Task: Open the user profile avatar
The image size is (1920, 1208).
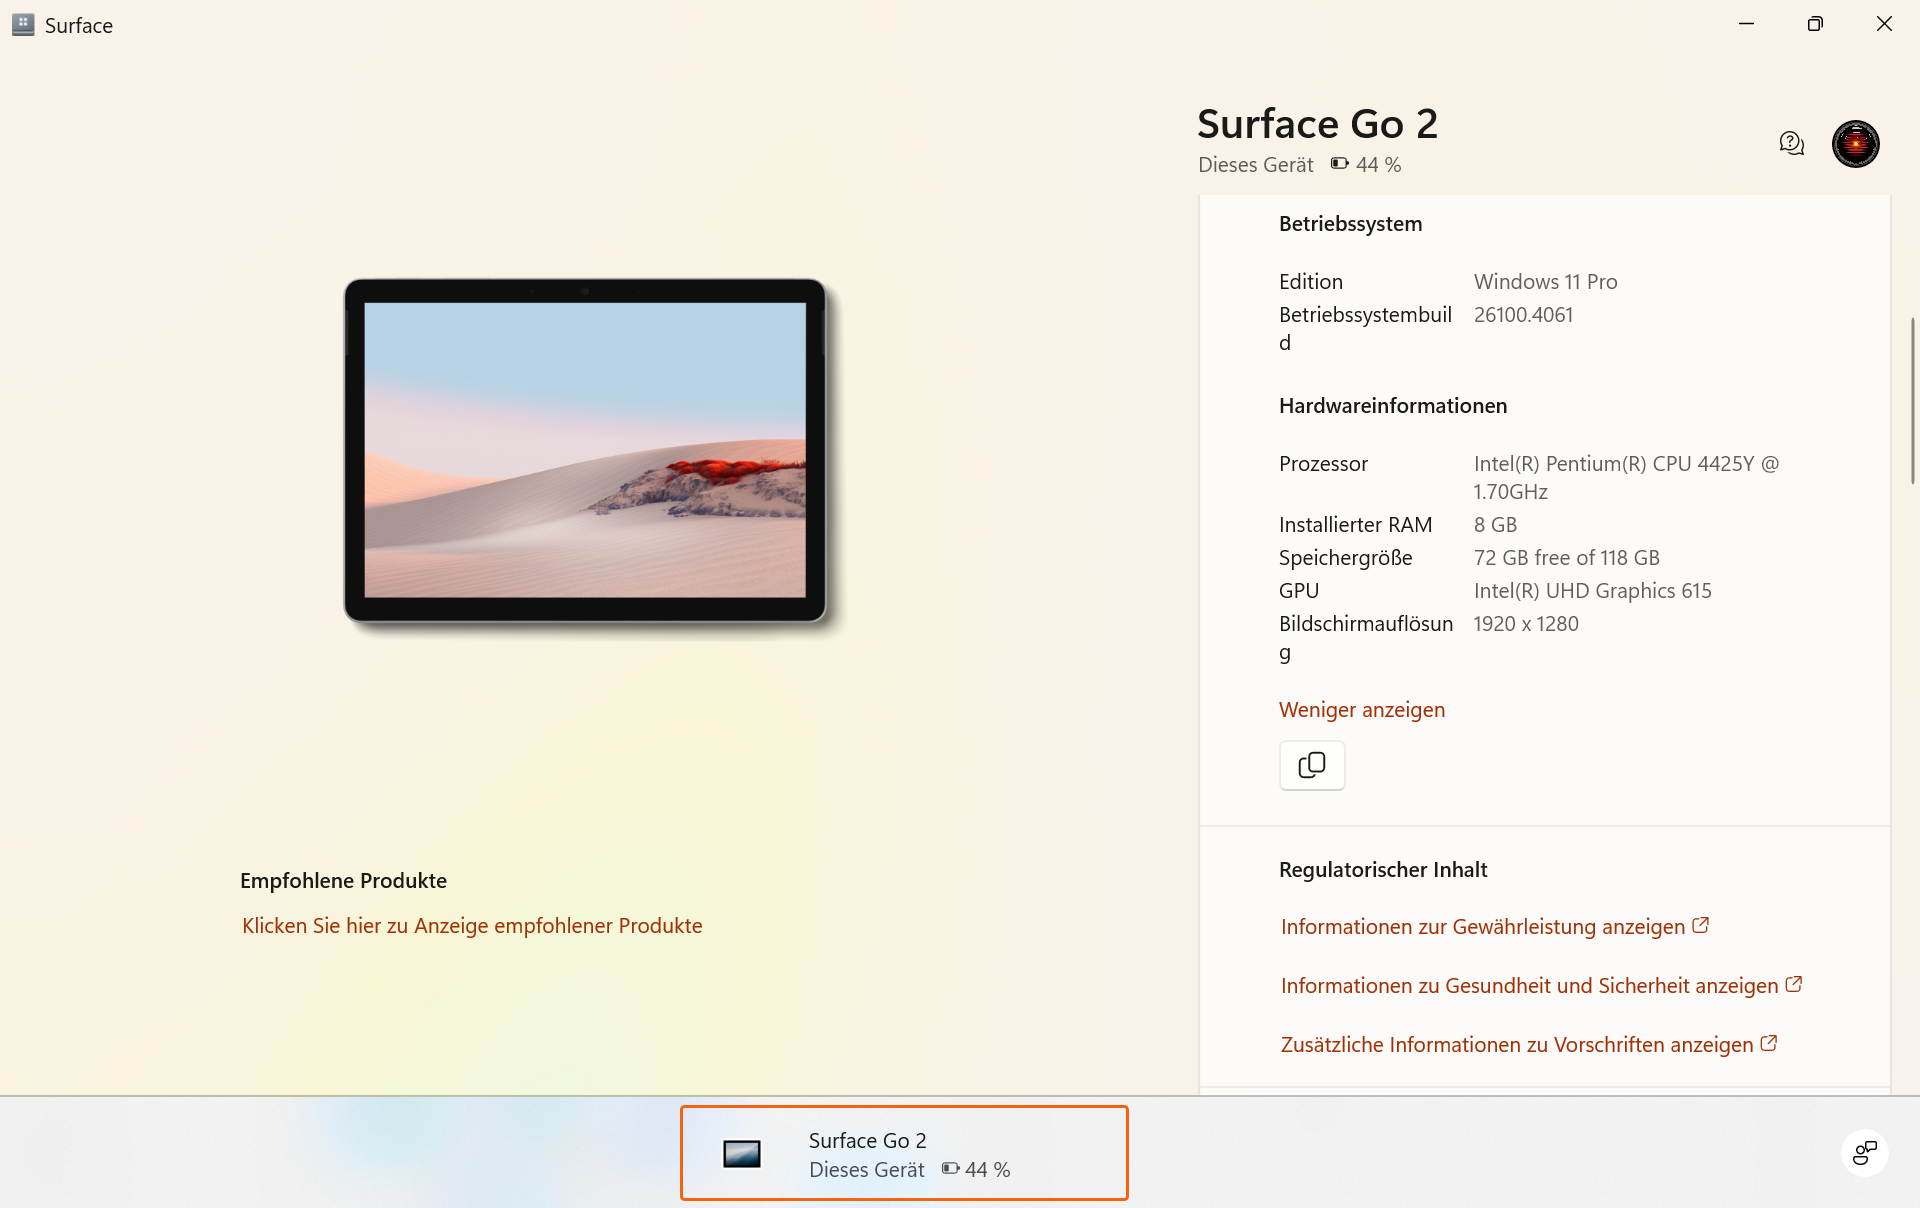Action: click(x=1855, y=144)
